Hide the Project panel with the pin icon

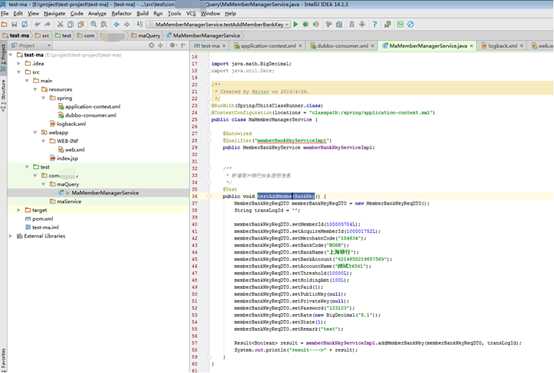coord(183,45)
